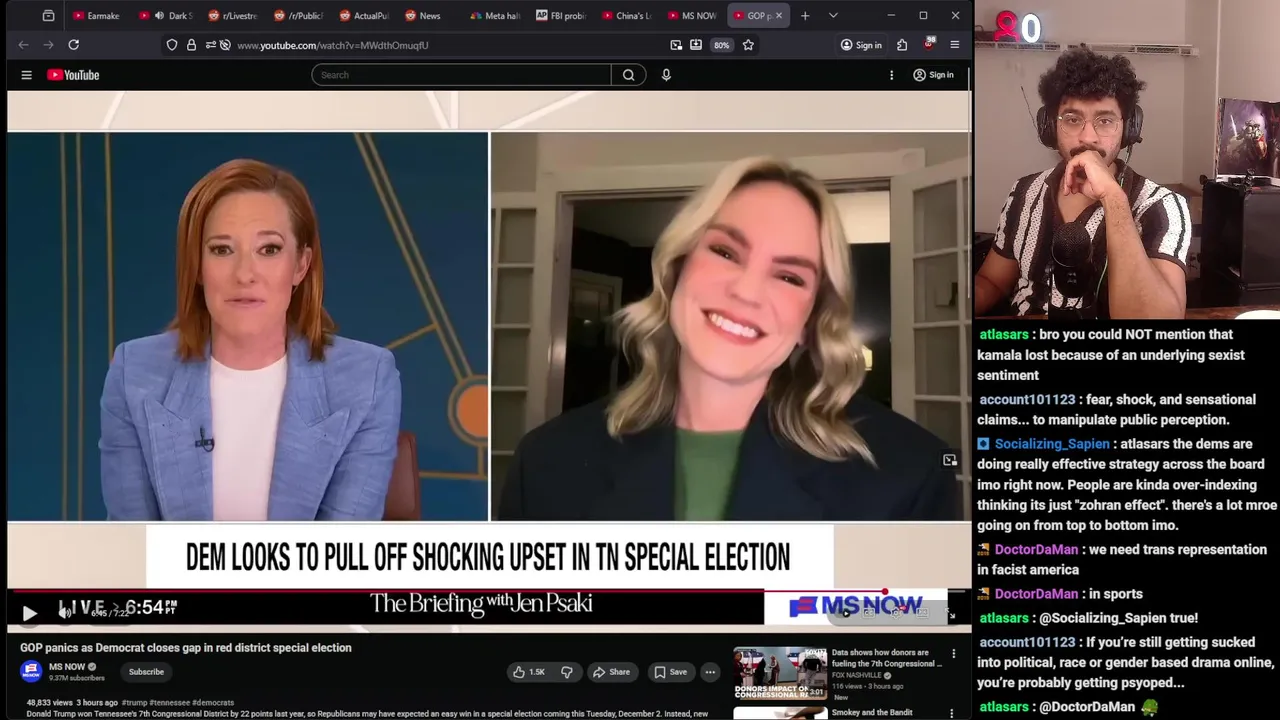Click the username Socializing_Sapien in chat
1280x720 pixels.
coord(1052,444)
